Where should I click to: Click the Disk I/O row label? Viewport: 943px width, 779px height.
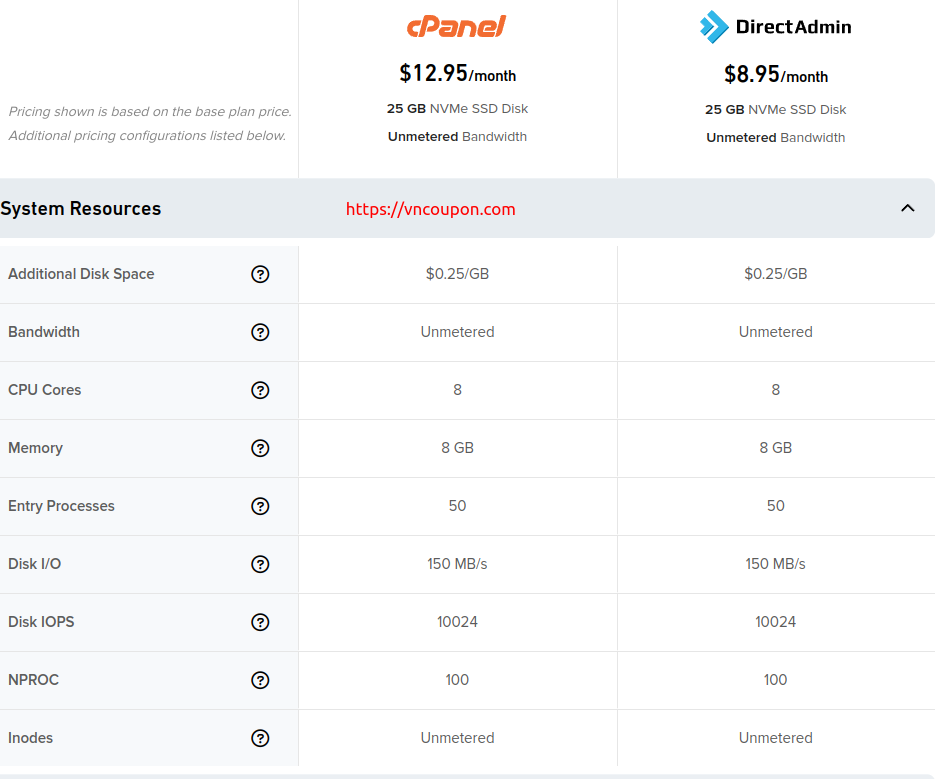[x=34, y=564]
